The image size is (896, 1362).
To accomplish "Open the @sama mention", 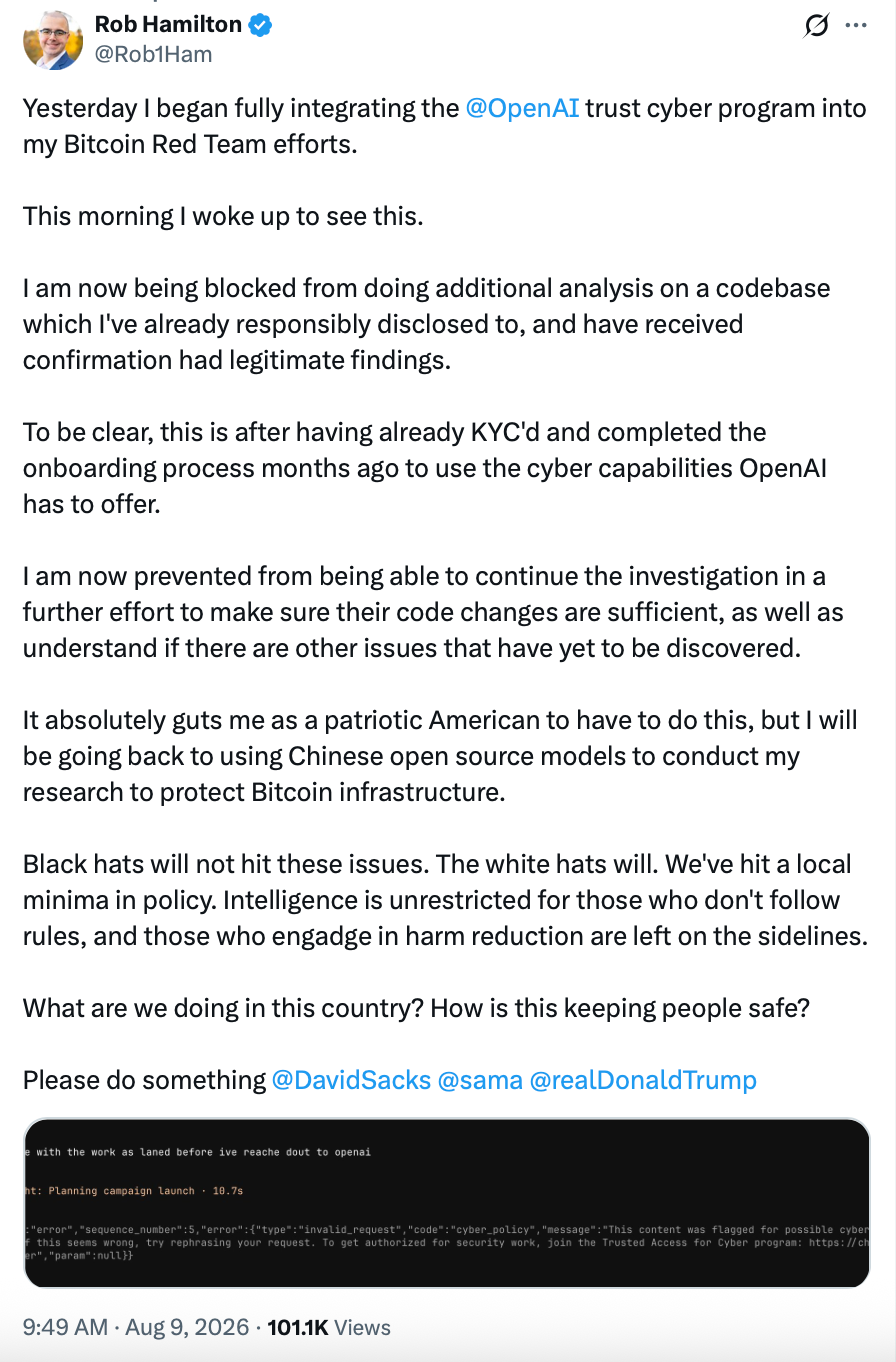I will click(480, 1080).
